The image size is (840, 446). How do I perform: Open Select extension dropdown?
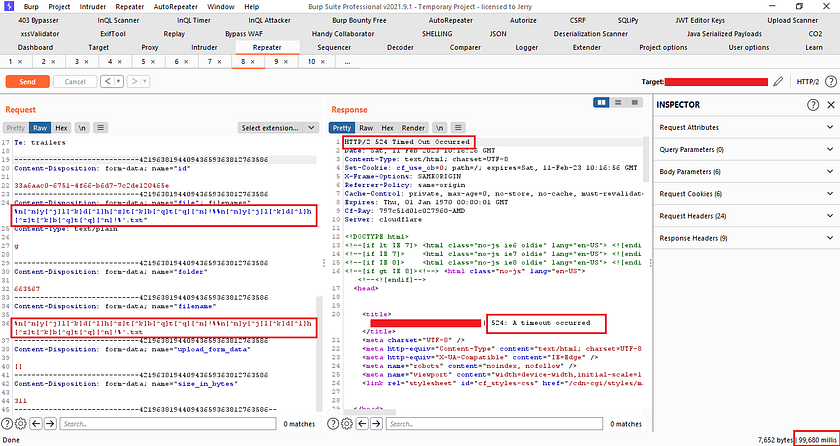(x=278, y=128)
